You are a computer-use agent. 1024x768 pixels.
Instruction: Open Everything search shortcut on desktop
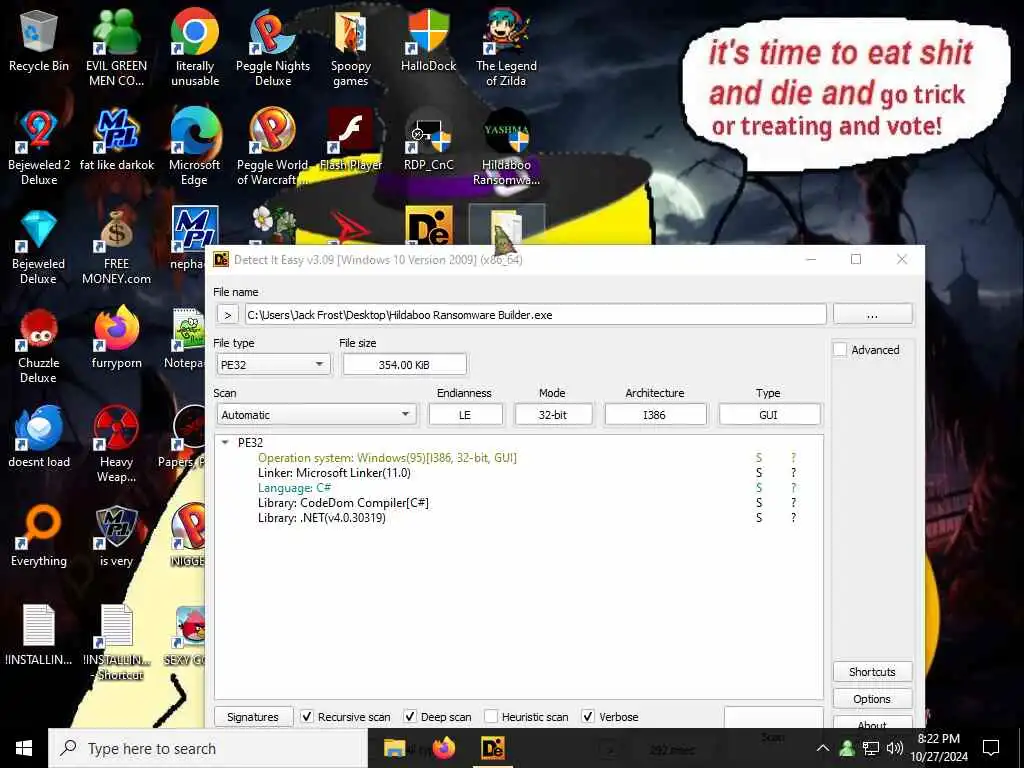tap(39, 536)
